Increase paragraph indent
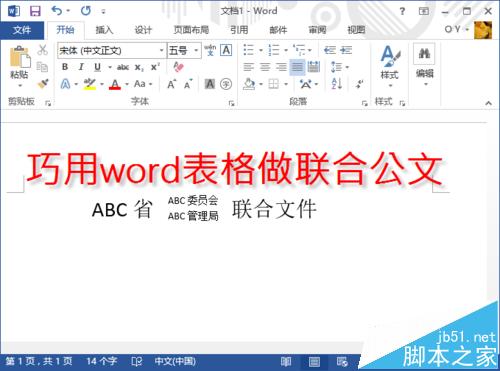The height and width of the screenshot is (371, 500). [x=346, y=50]
